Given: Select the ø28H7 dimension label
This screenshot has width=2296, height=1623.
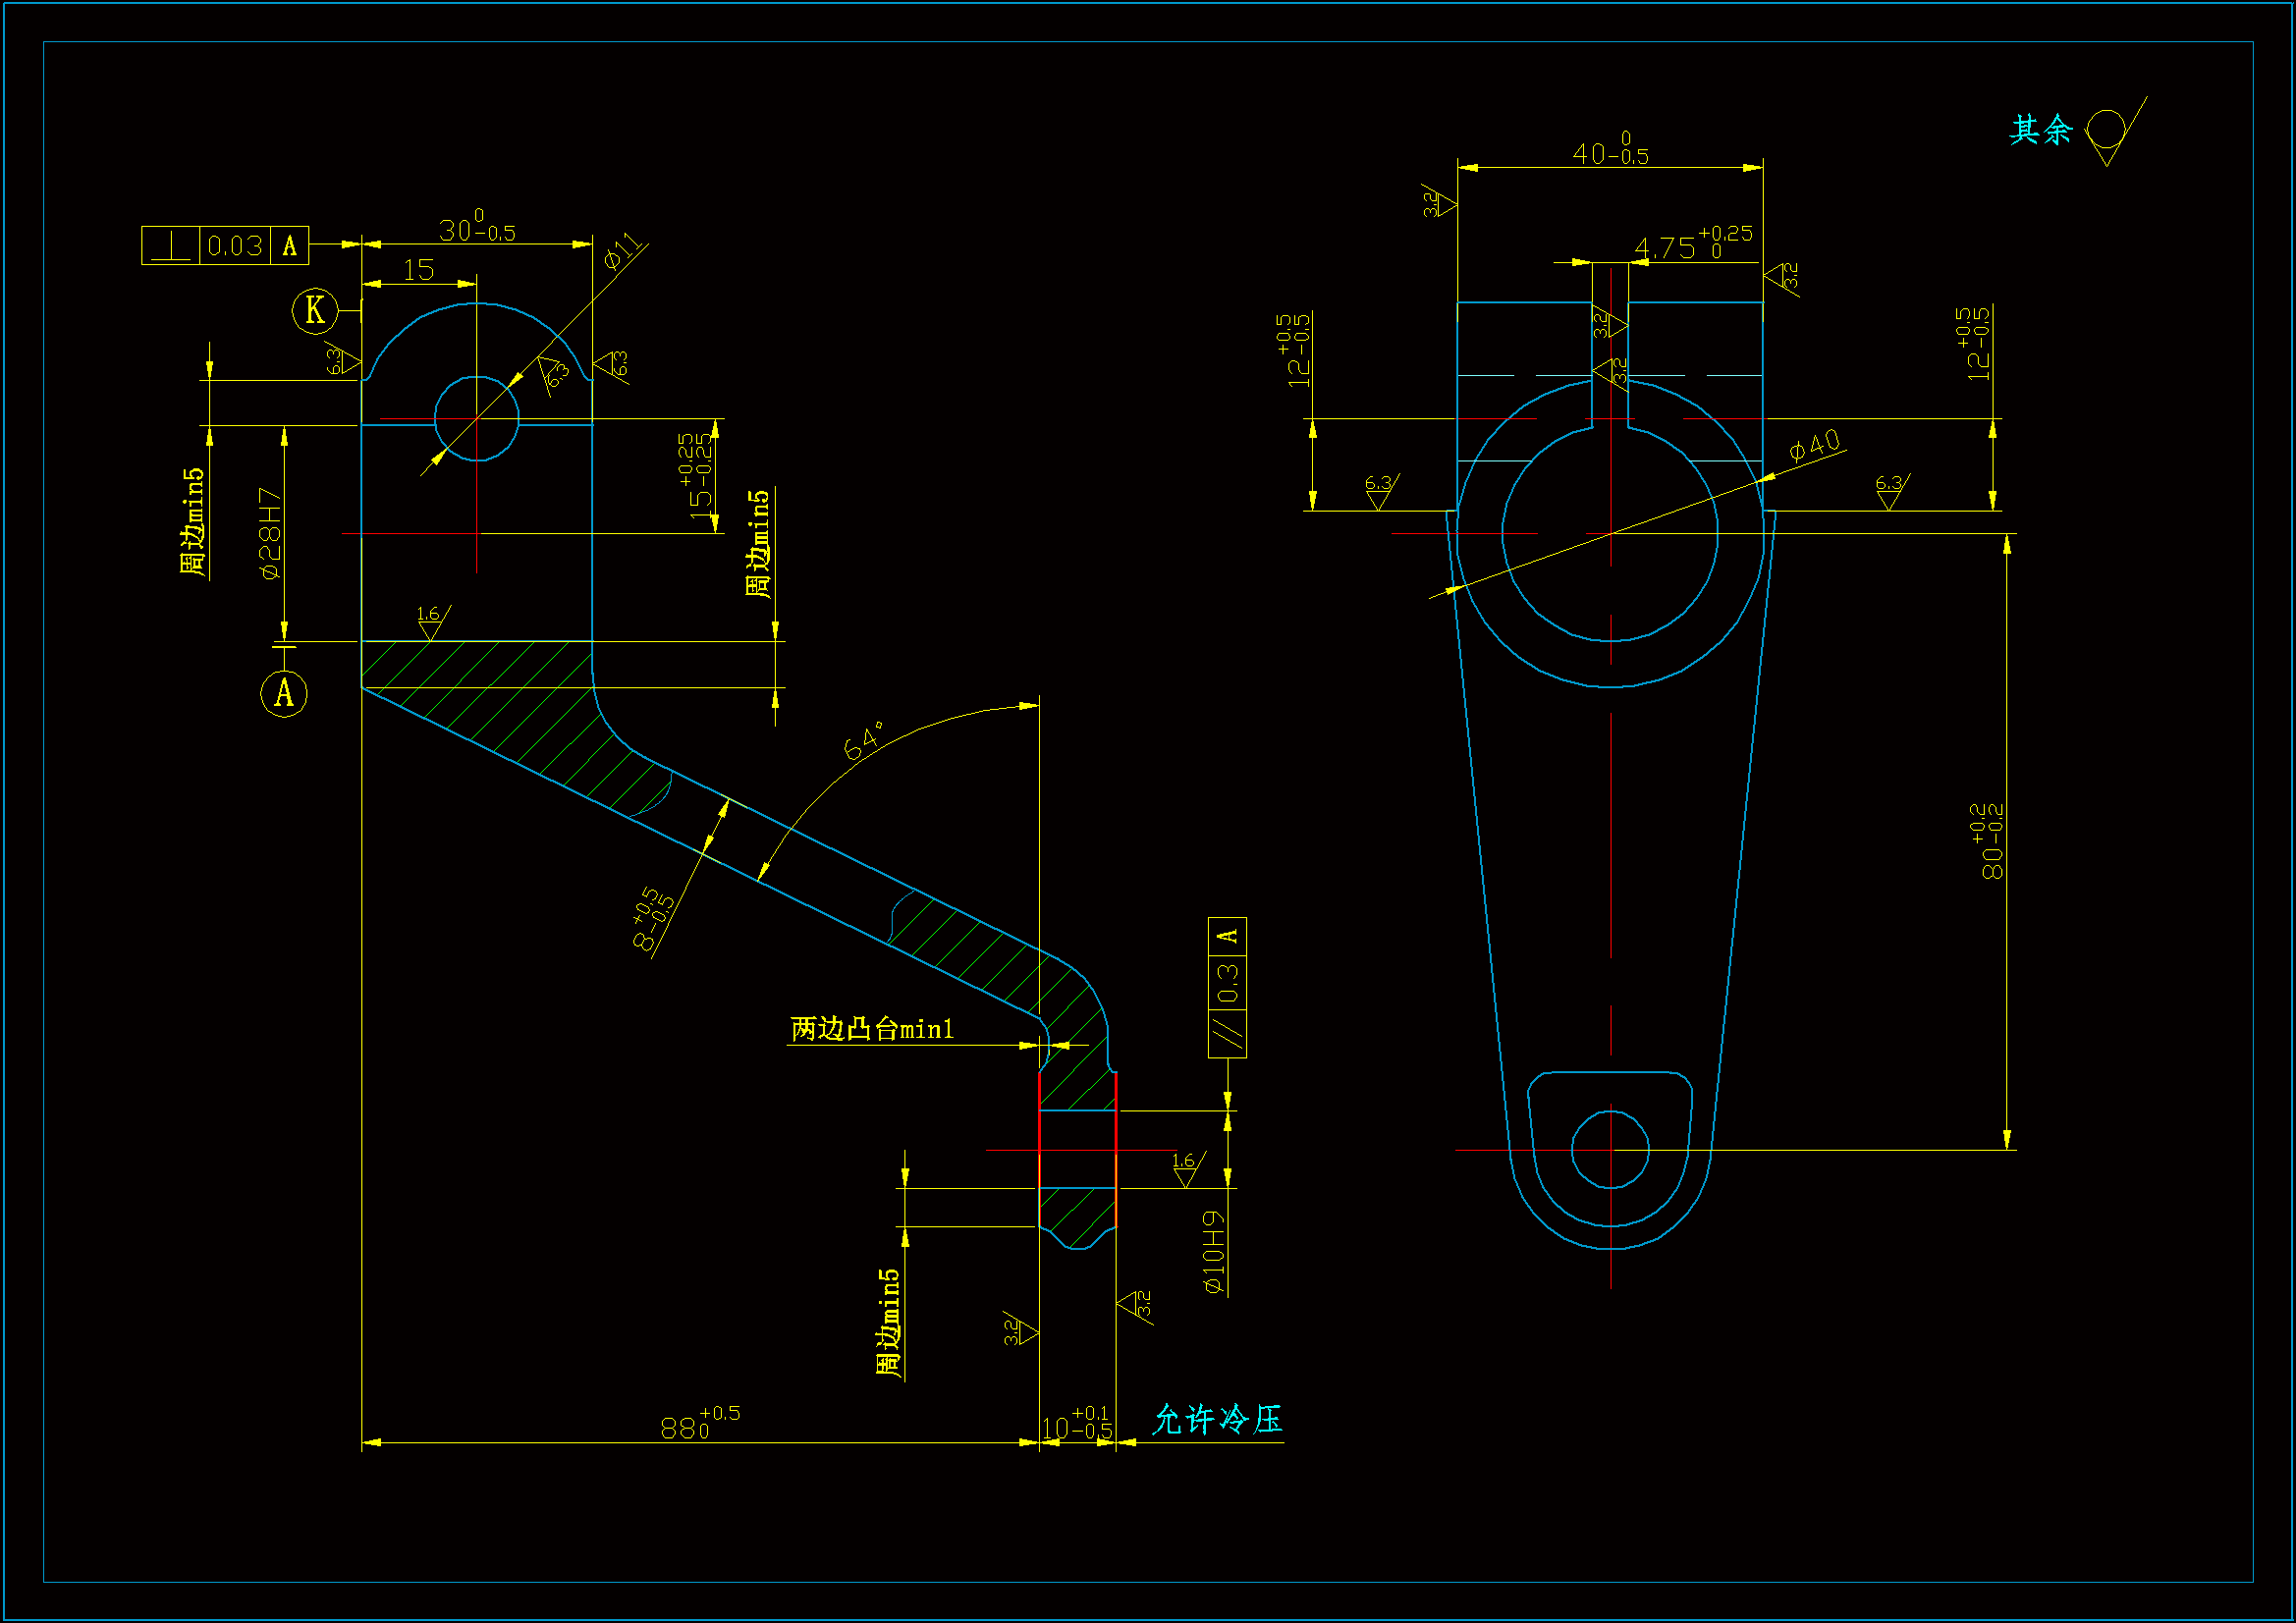Looking at the screenshot, I should click(x=270, y=533).
